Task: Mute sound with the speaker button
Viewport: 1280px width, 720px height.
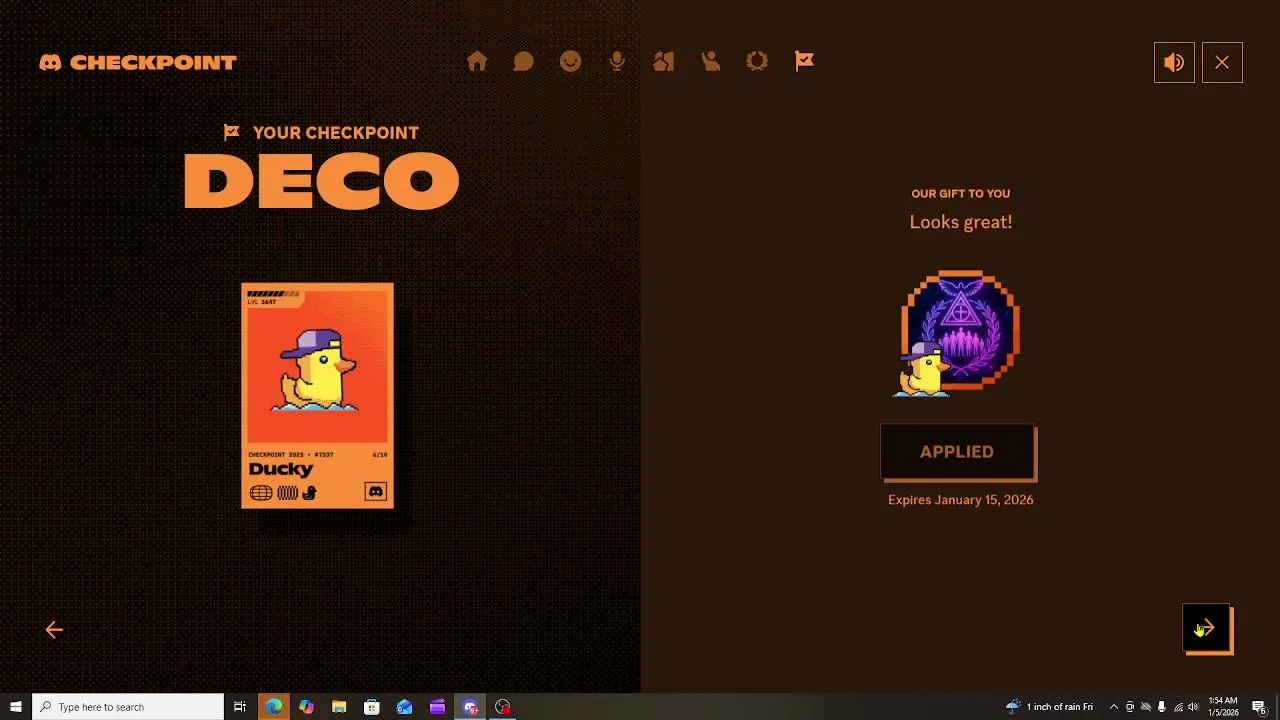Action: [1174, 62]
